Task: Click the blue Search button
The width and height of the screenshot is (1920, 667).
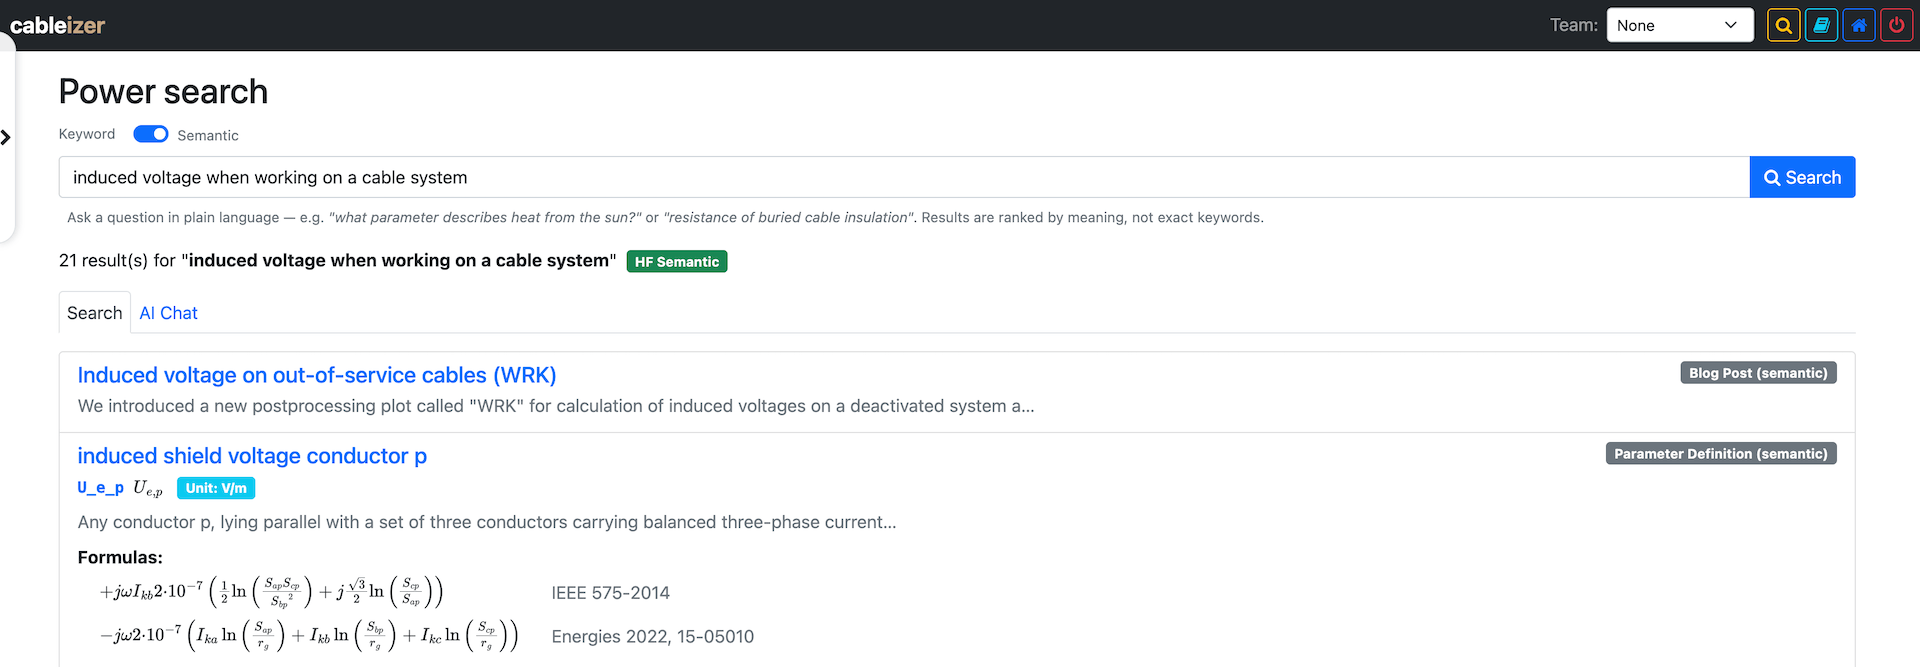Action: [x=1802, y=177]
